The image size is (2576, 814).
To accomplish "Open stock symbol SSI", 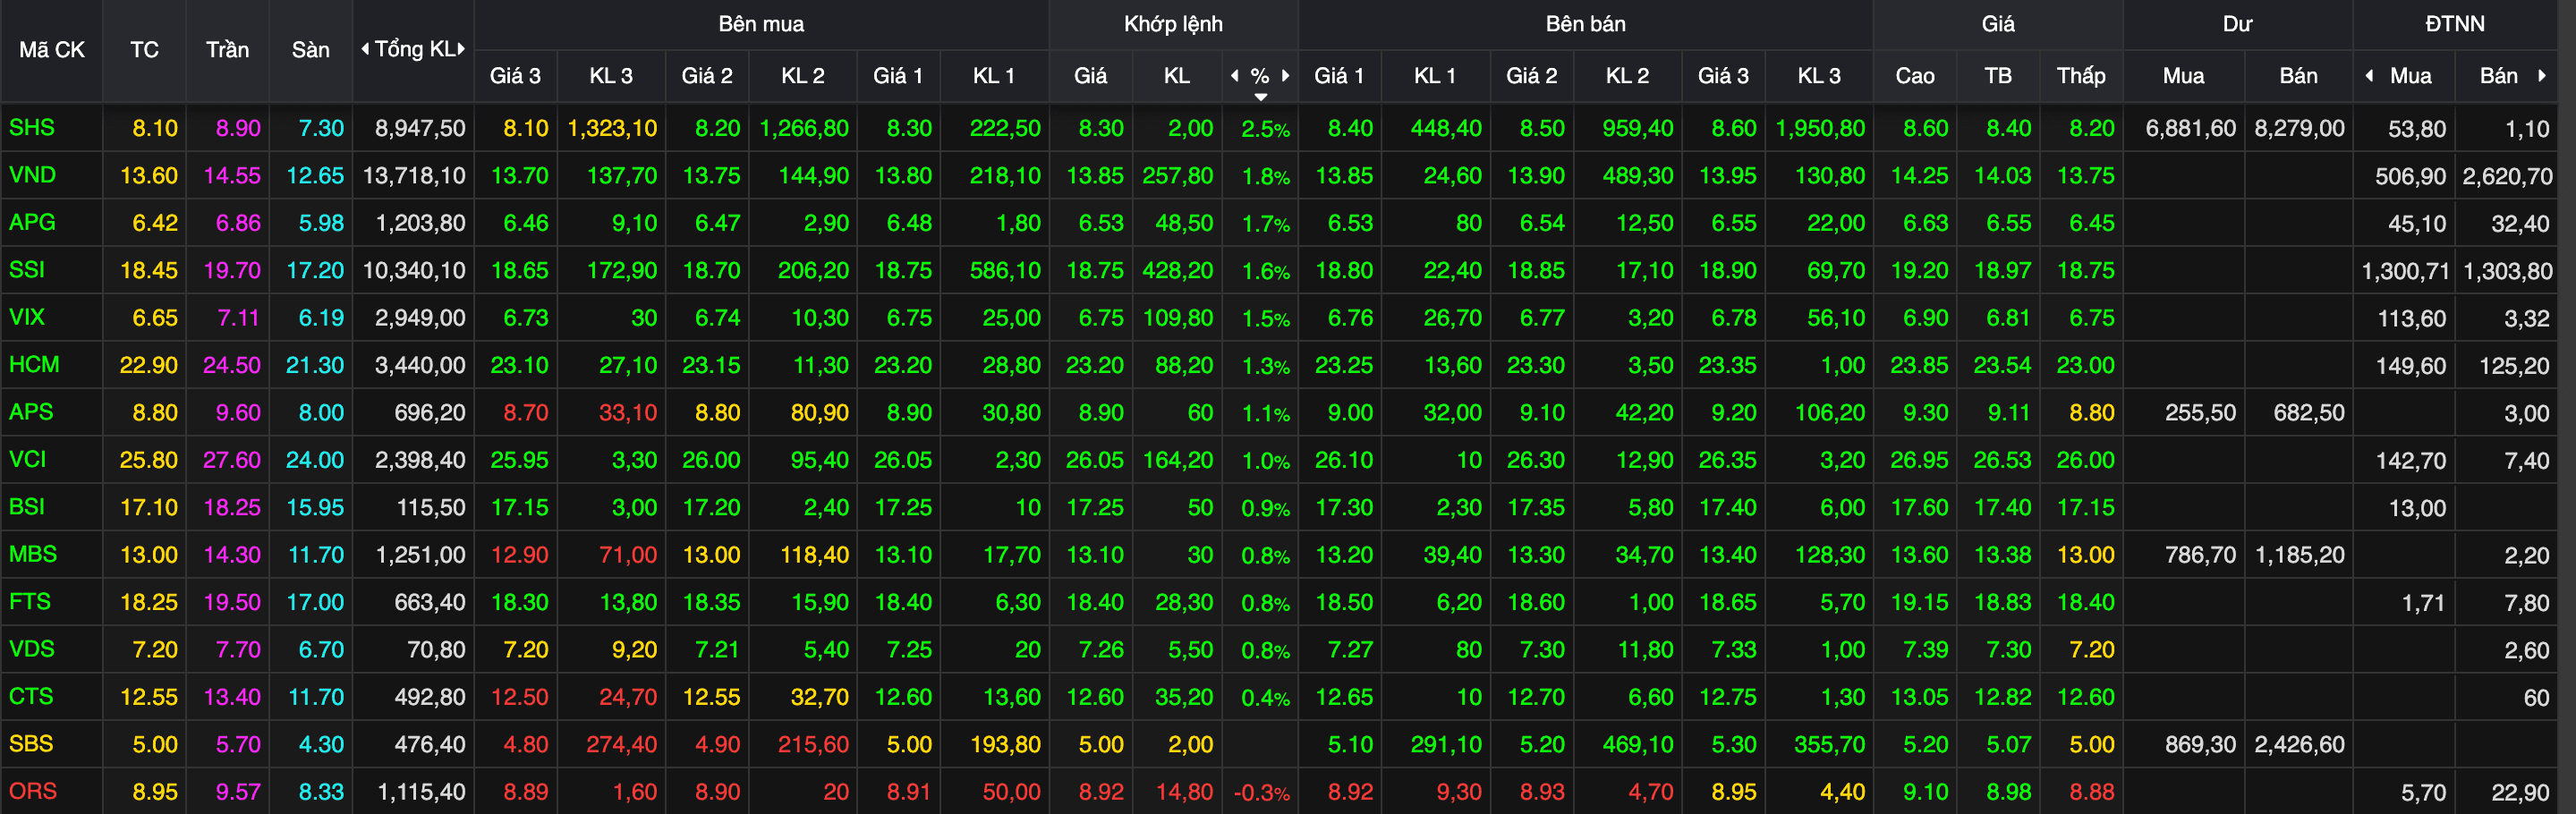I will 27,270.
